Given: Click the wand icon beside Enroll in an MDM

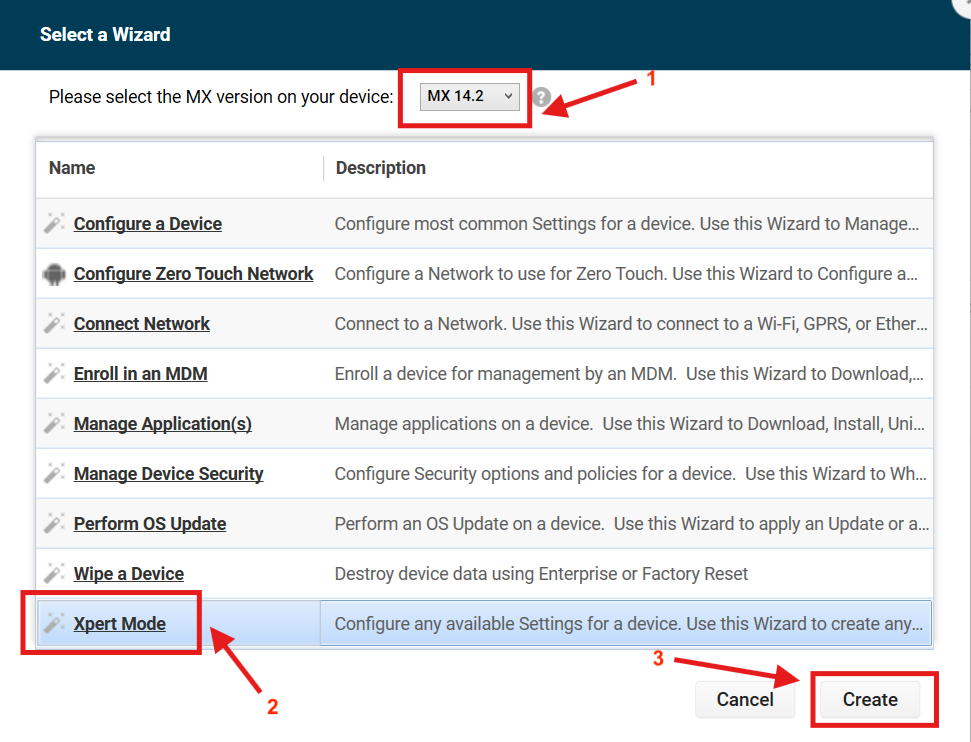Looking at the screenshot, I should pyautogui.click(x=54, y=374).
